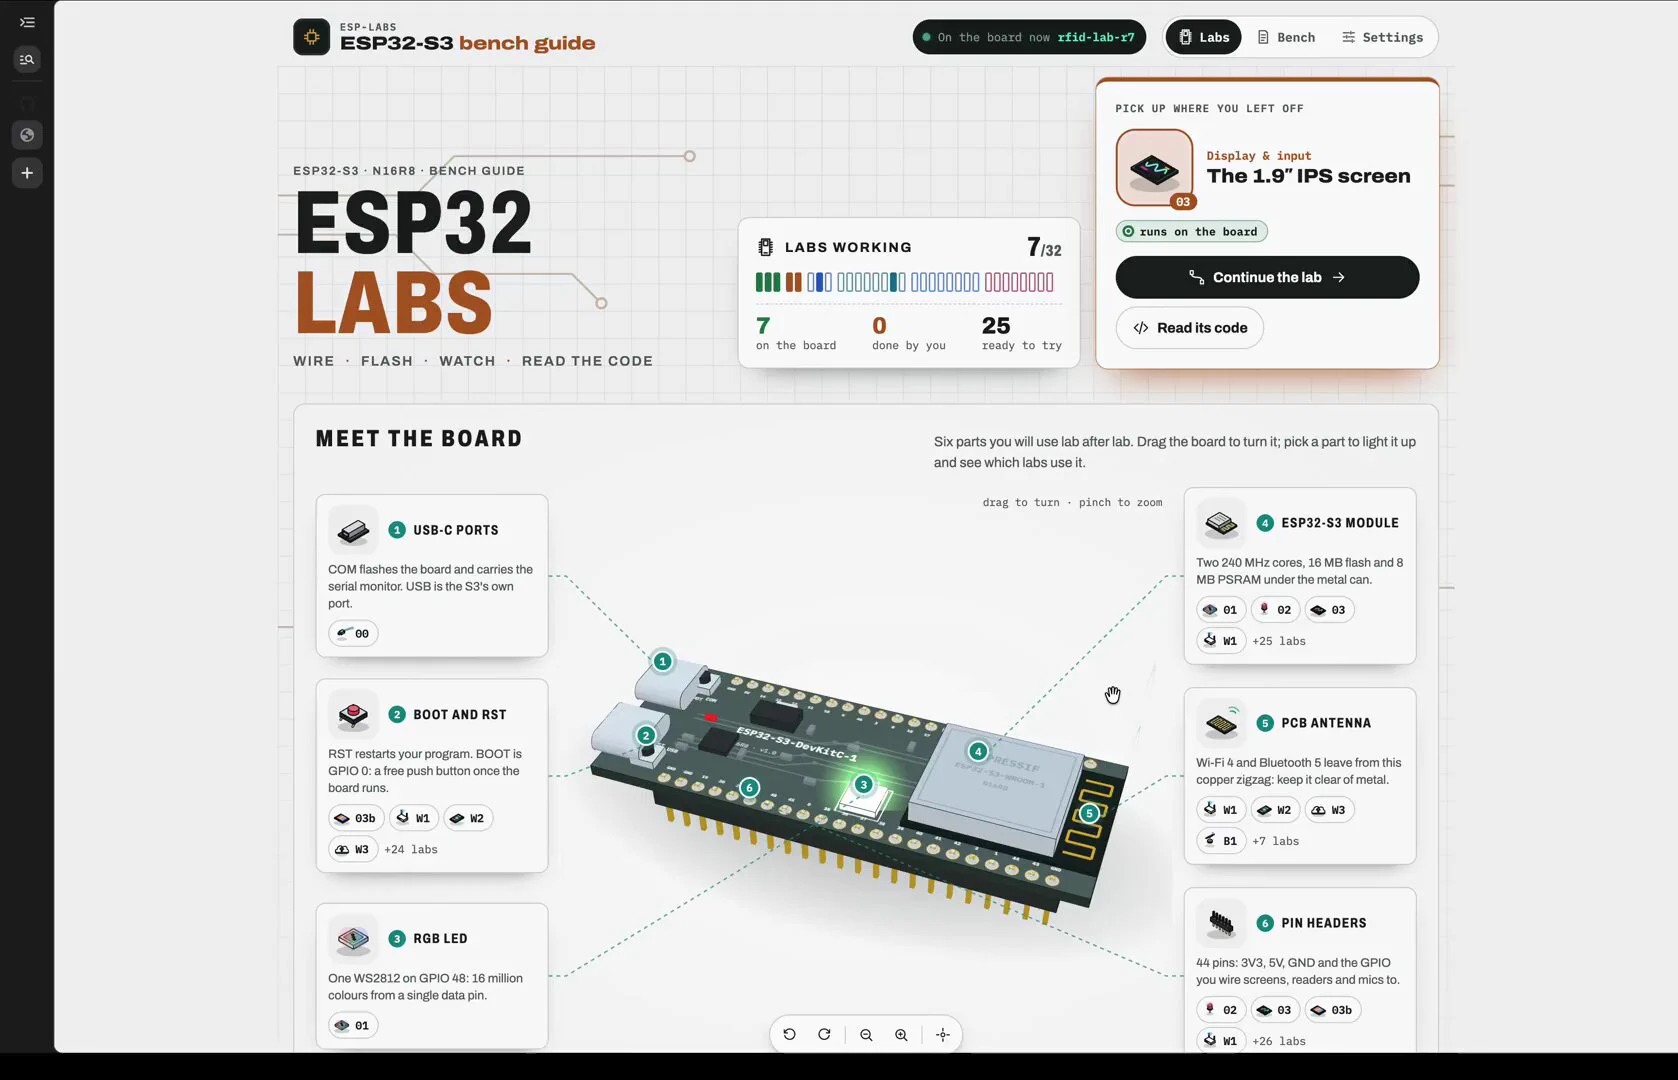Open lab chip B1 in PCB Antenna card
This screenshot has height=1080, width=1678.
1221,841
